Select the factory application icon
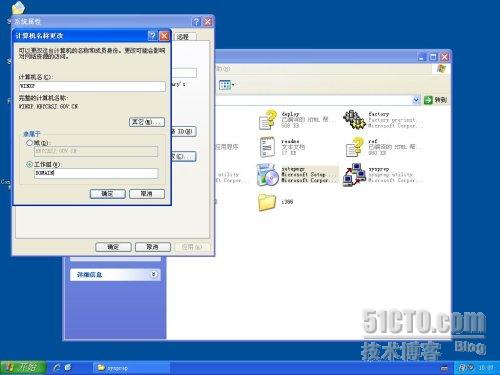 354,120
